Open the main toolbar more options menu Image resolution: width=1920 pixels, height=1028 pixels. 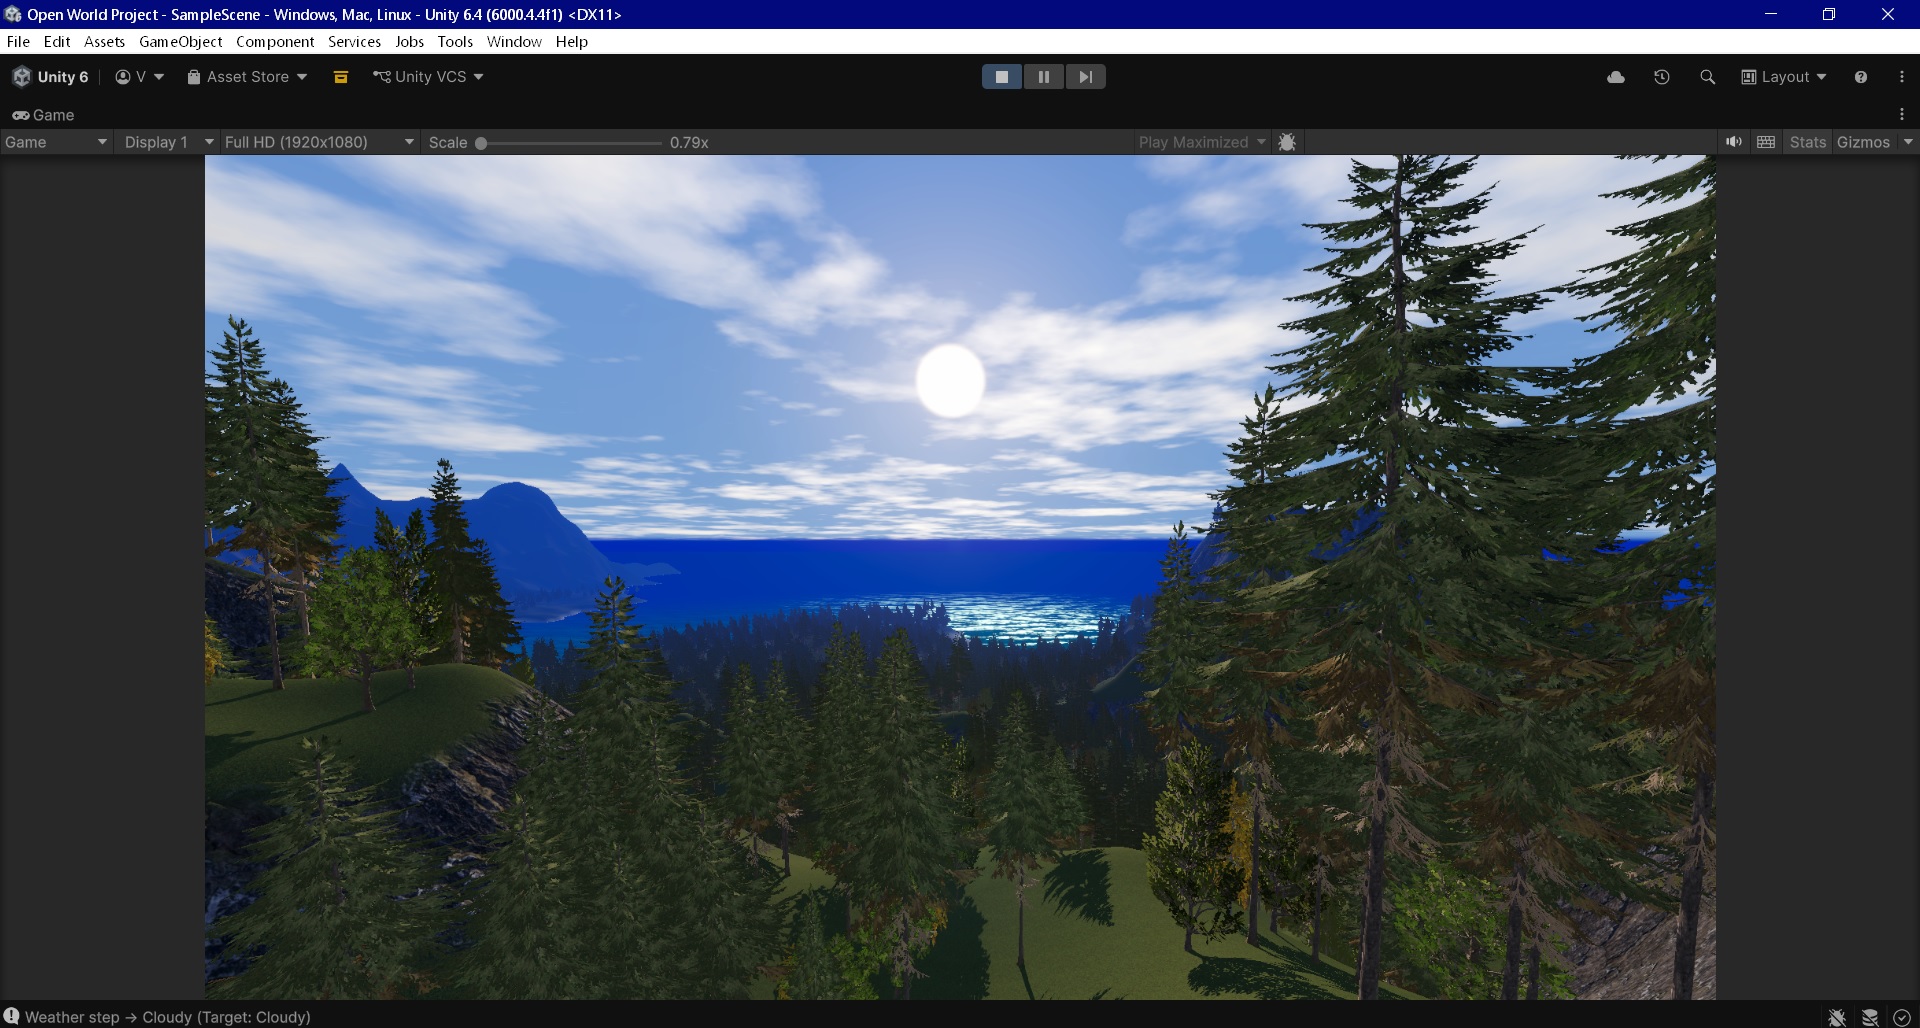1902,77
